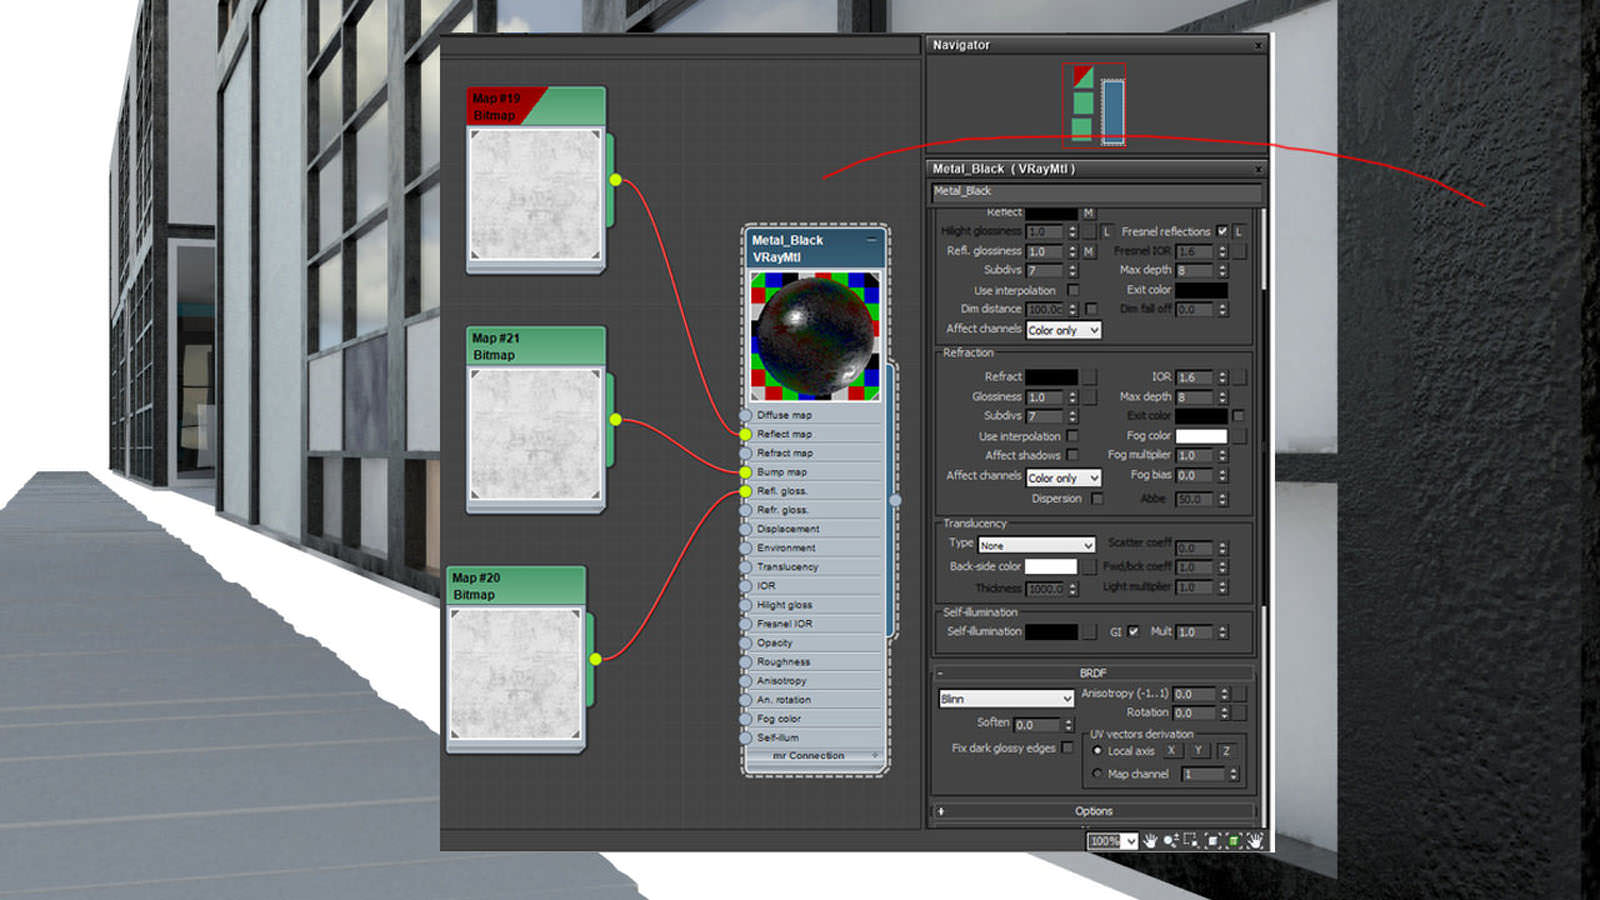Open Refraction Affect channels dropdown
The width and height of the screenshot is (1600, 900).
click(1064, 478)
